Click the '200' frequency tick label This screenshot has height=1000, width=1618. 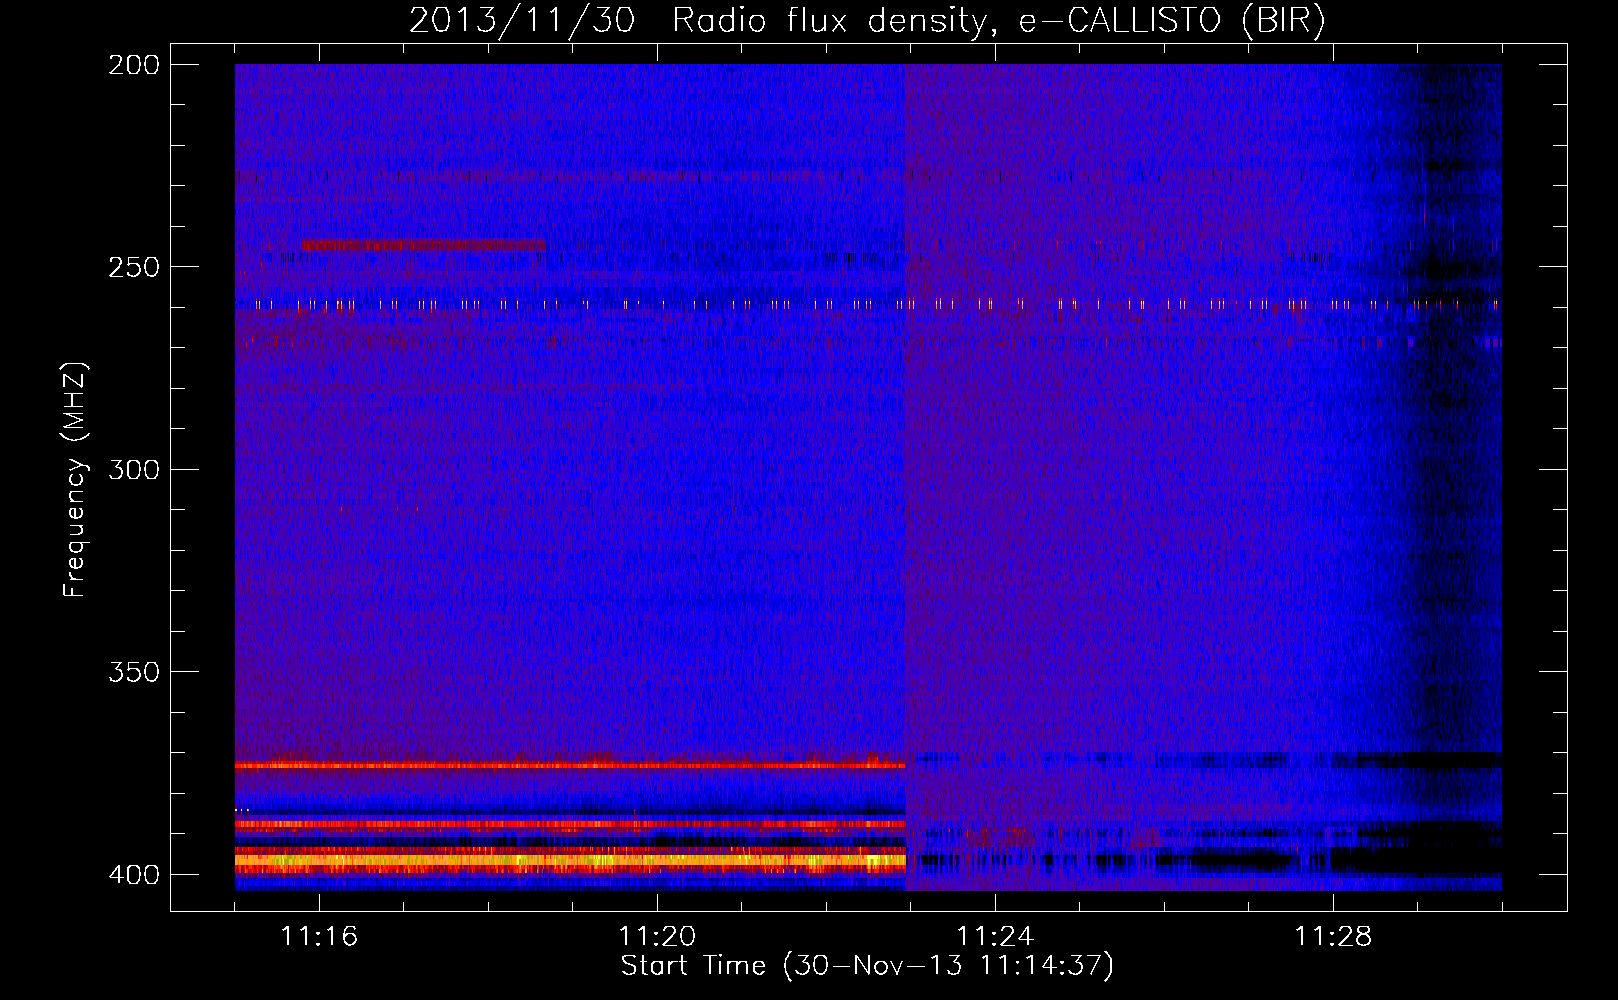(134, 65)
